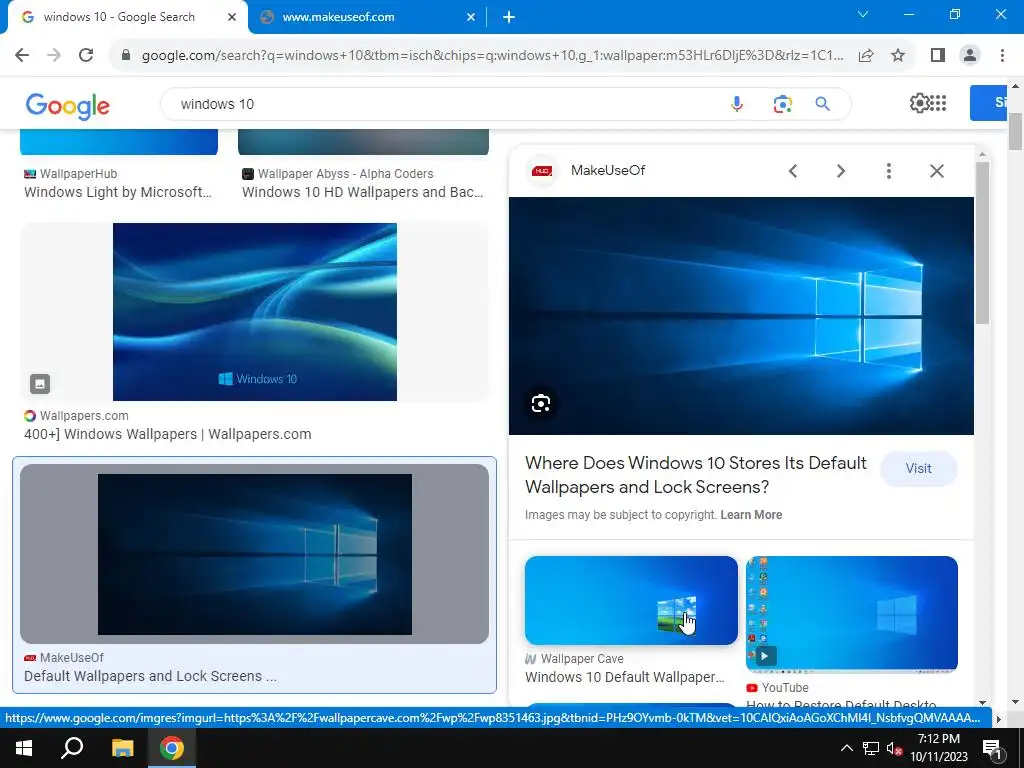The image size is (1024, 768).
Task: Open File Explorer from taskbar
Action: (x=122, y=748)
